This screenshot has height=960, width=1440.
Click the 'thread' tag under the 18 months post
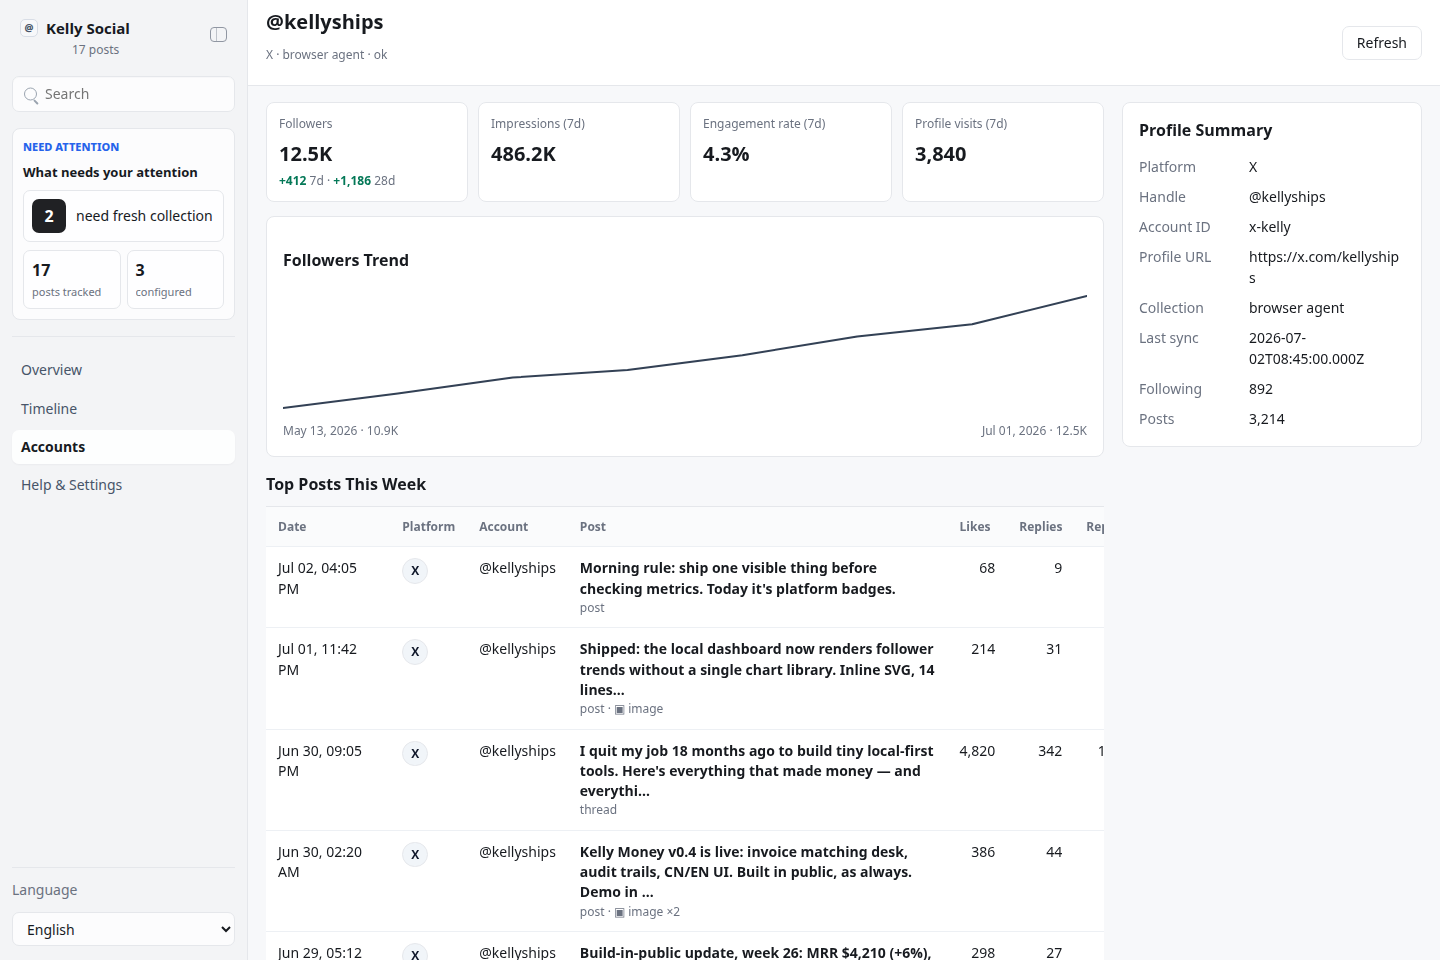598,810
